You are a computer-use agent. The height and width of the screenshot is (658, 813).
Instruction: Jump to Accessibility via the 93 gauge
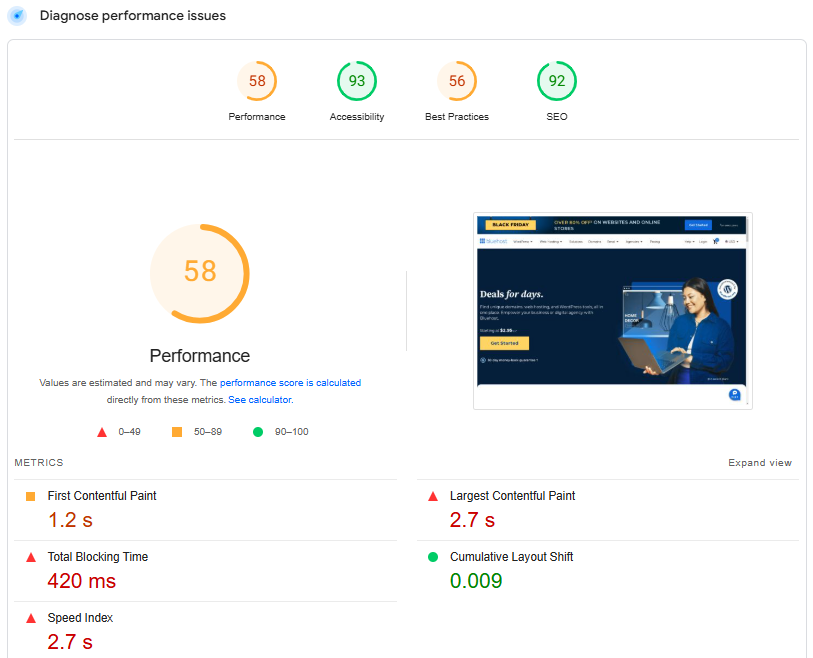357,82
